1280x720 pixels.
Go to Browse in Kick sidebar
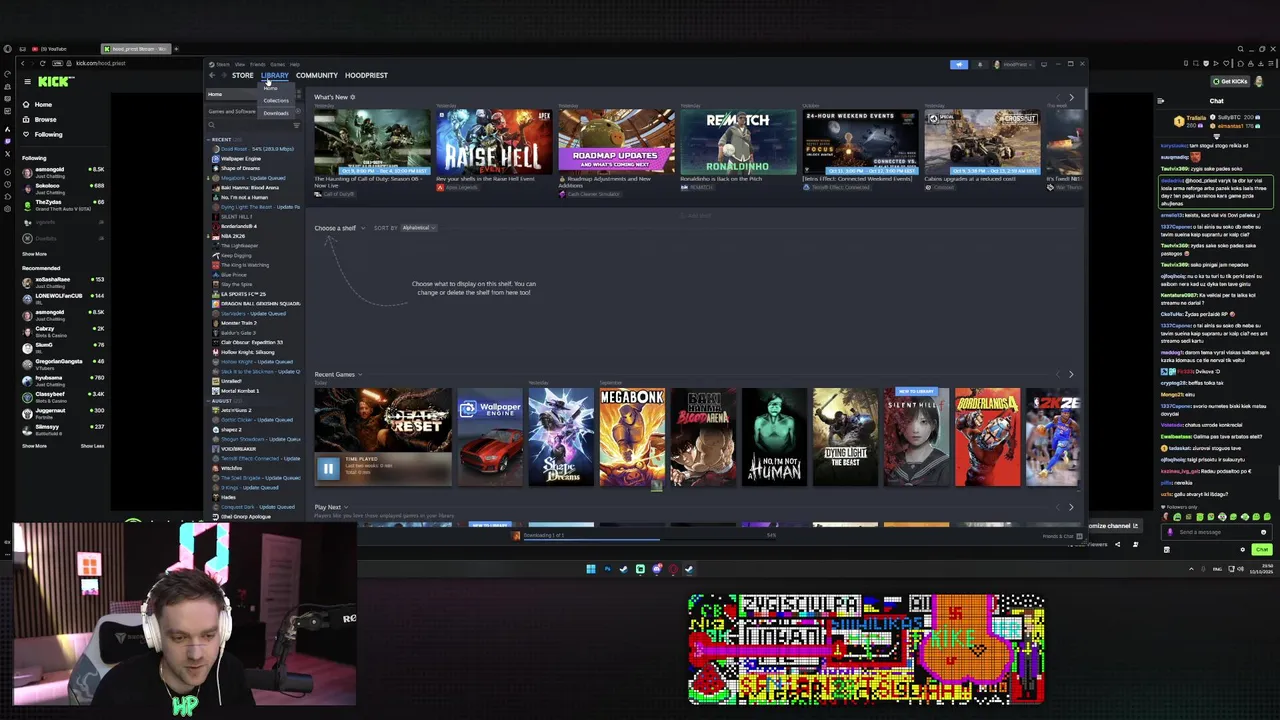[45, 119]
